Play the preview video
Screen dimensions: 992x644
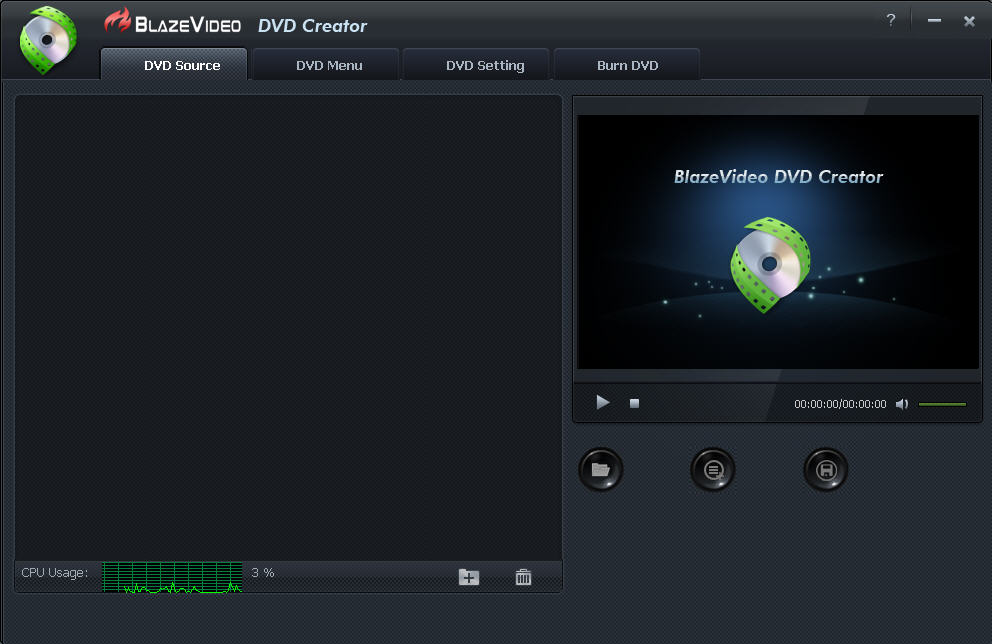[x=602, y=402]
